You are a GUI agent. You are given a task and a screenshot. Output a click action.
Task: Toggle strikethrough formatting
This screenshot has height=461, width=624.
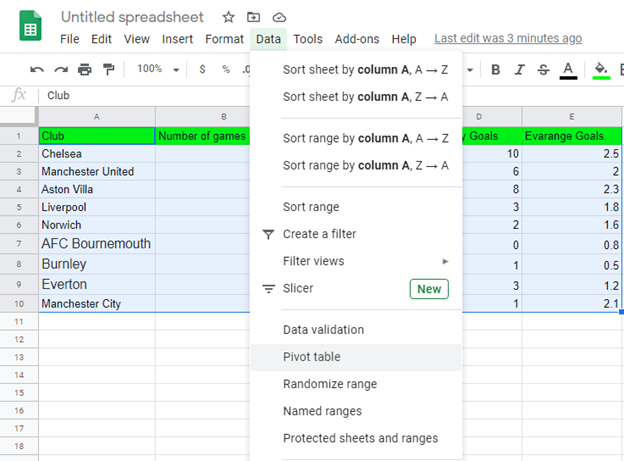pyautogui.click(x=543, y=70)
